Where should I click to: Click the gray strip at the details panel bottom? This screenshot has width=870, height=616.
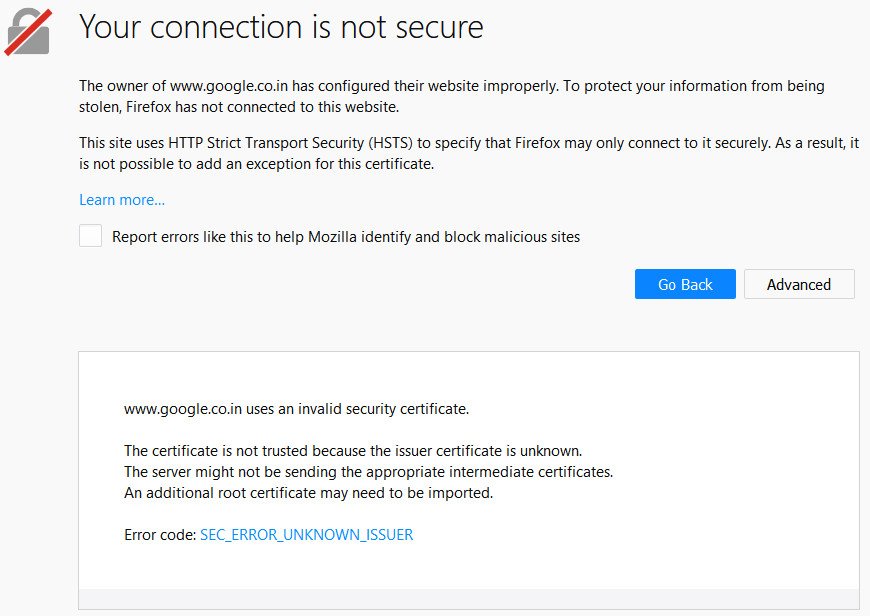pyautogui.click(x=468, y=599)
